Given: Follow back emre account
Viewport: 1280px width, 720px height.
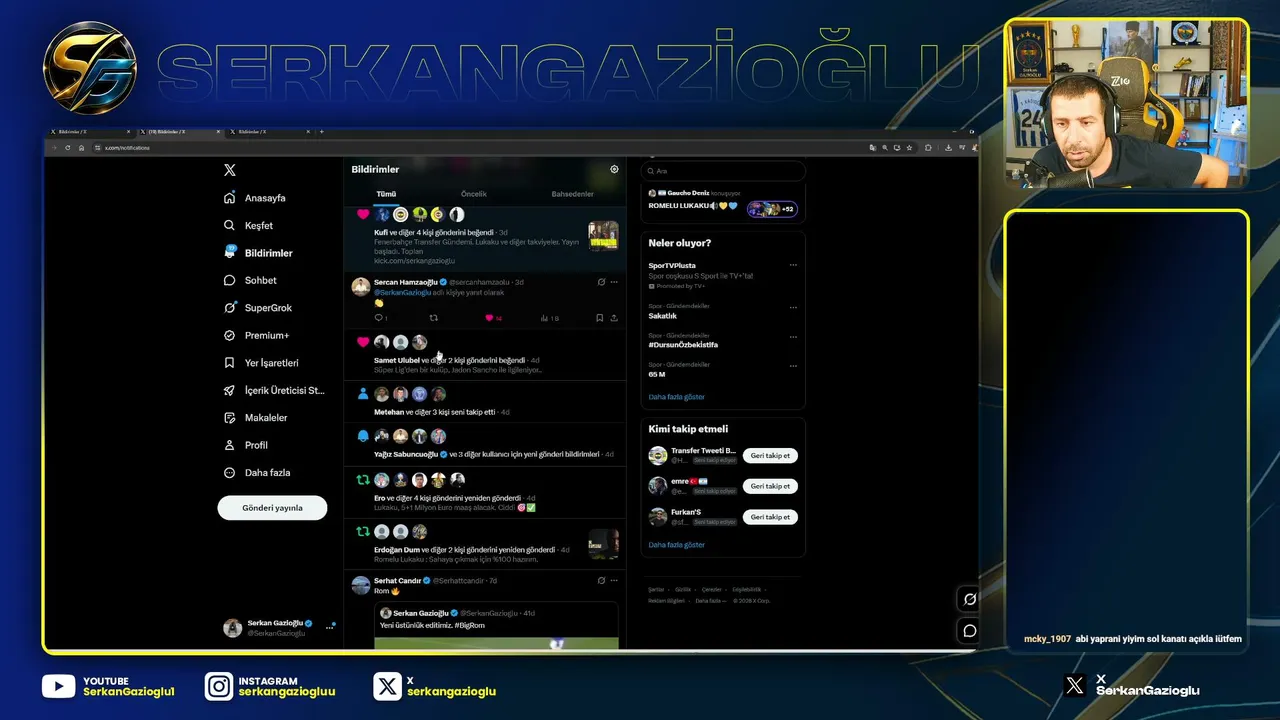Looking at the screenshot, I should pos(770,486).
